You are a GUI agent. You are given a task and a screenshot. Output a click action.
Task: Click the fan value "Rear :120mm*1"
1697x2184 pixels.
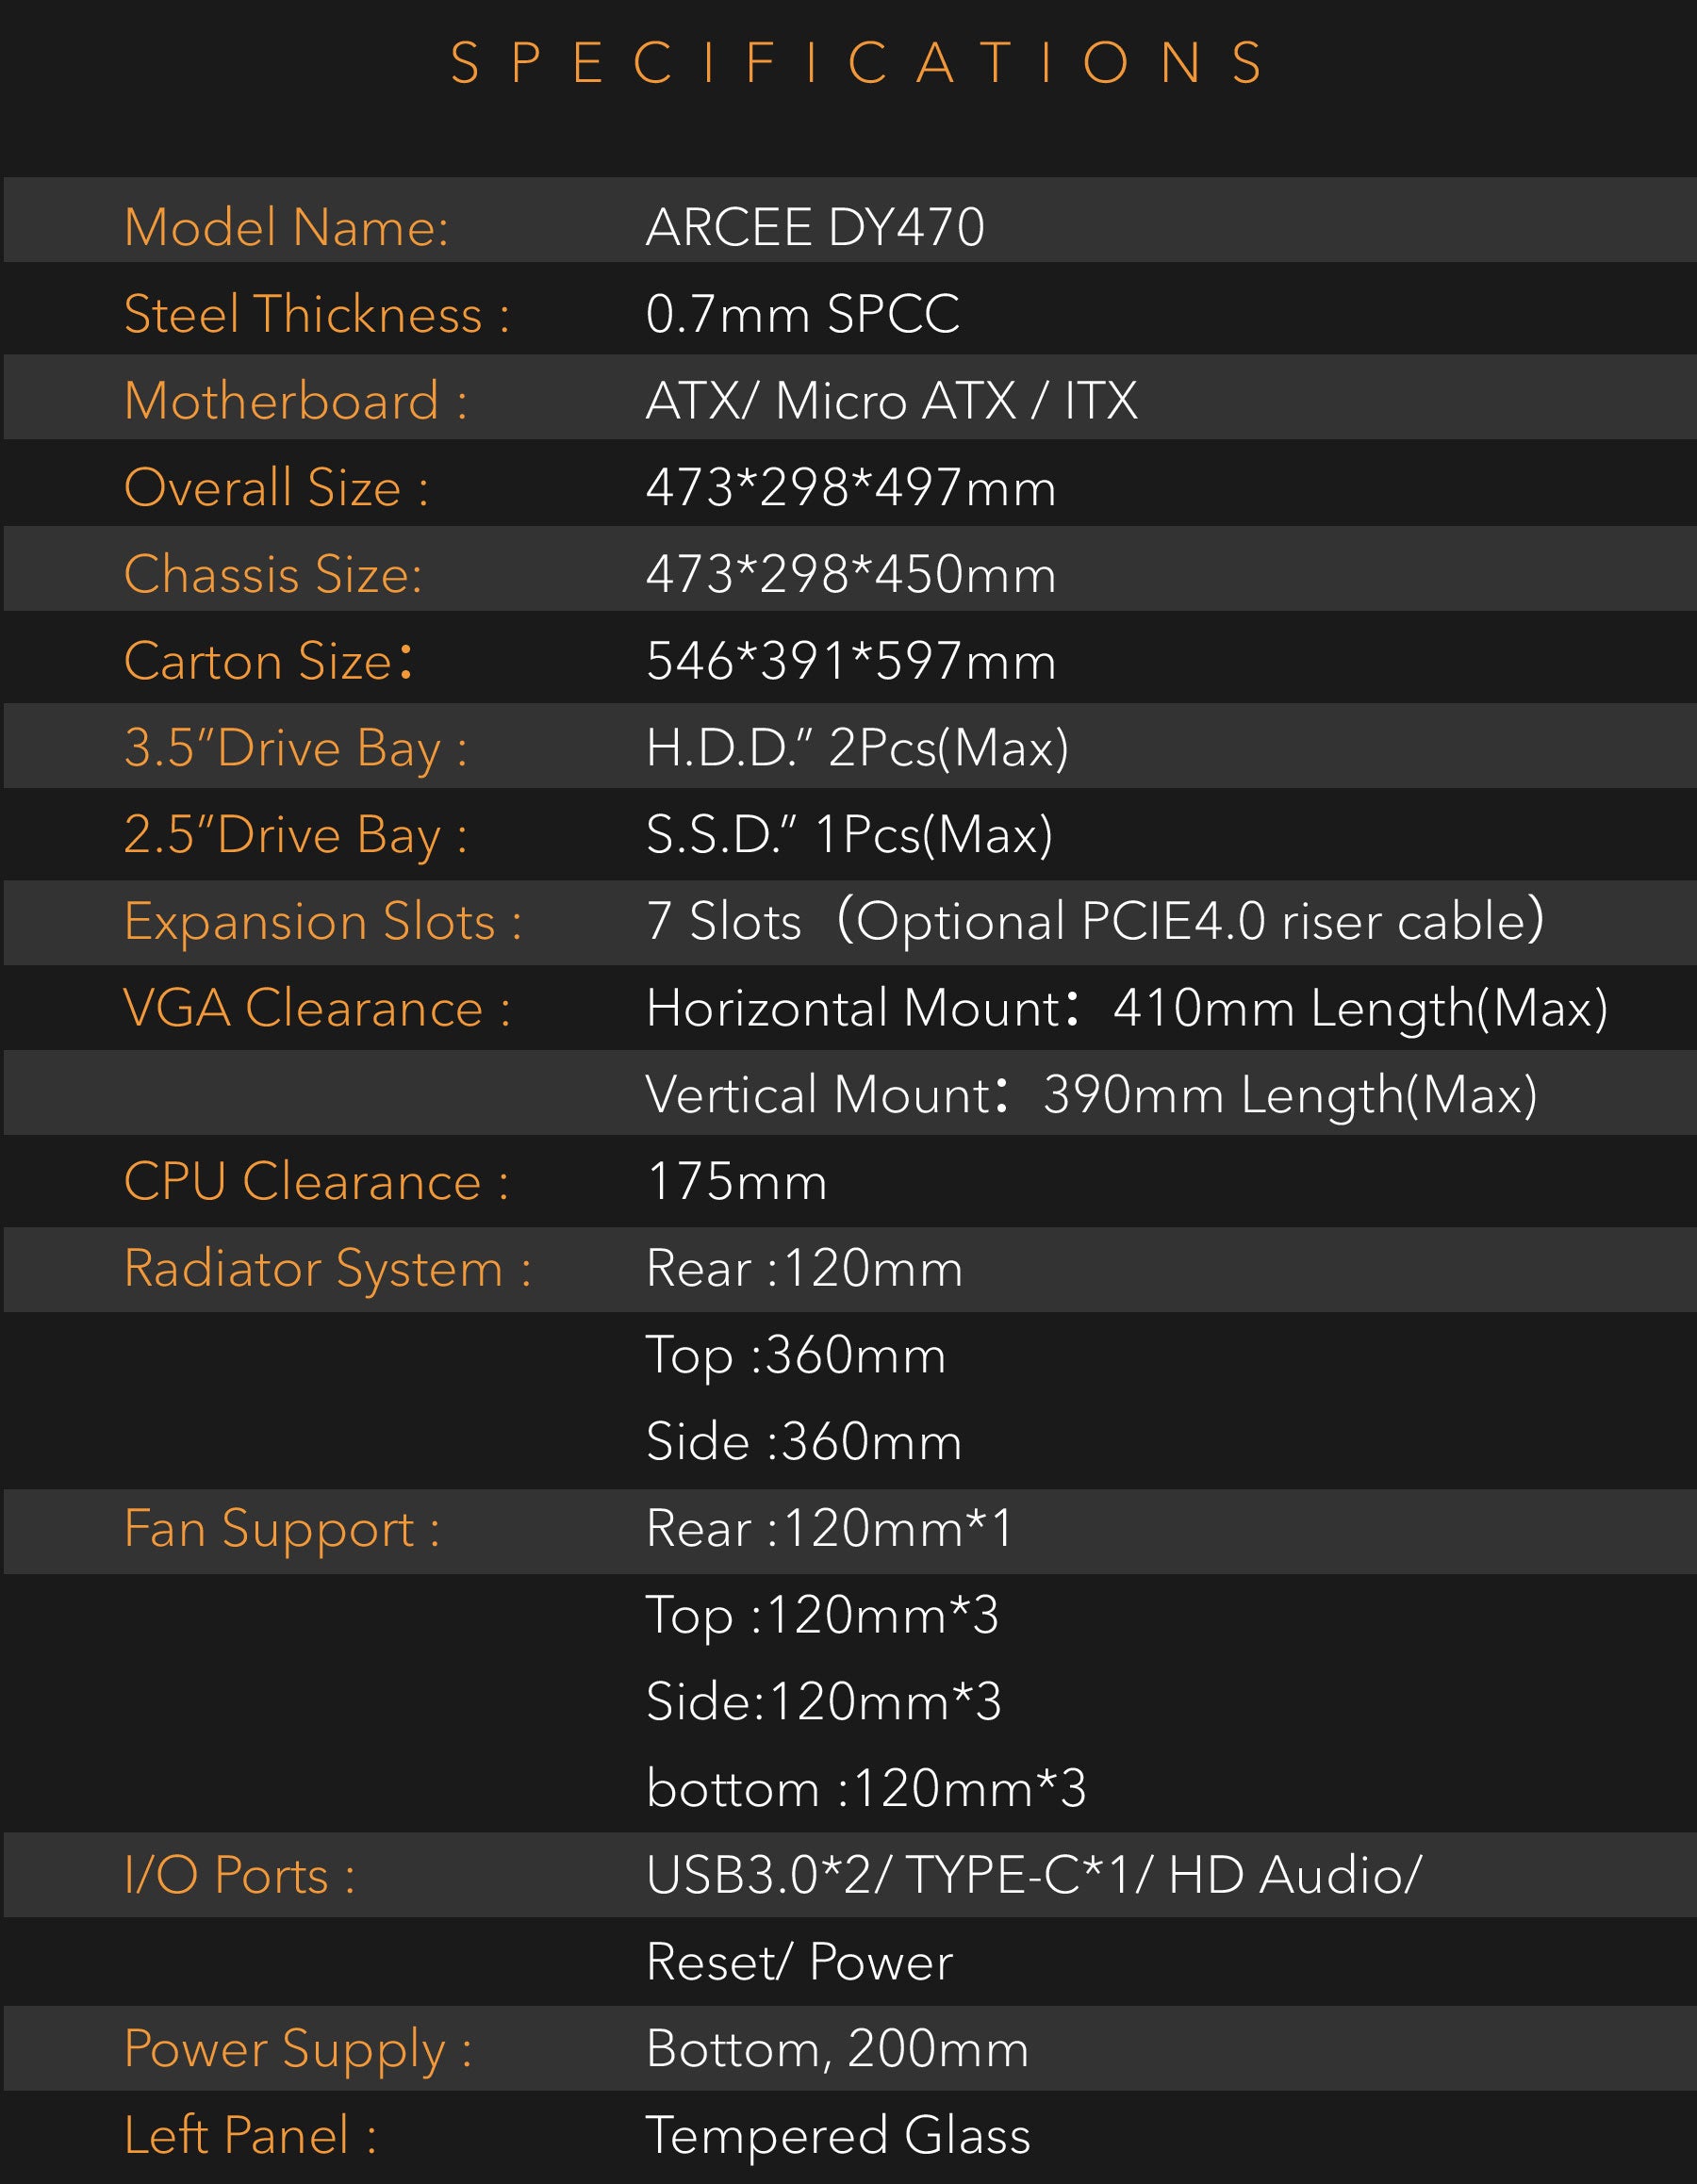(830, 1529)
